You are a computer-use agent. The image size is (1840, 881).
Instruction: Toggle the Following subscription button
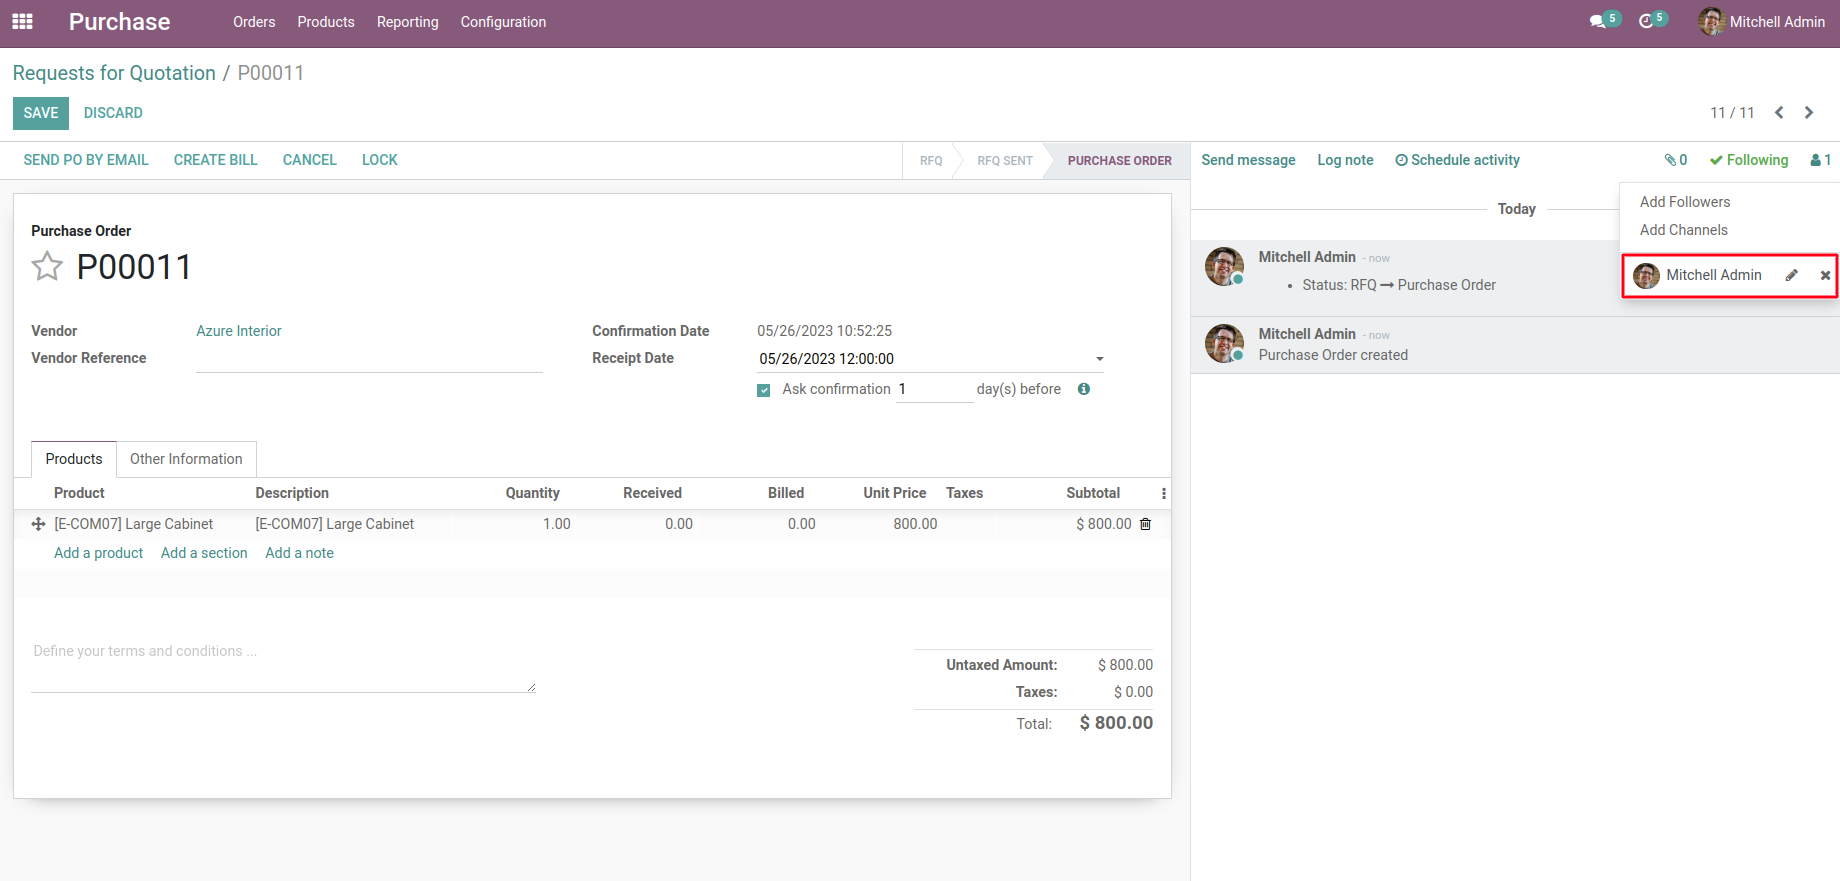coord(1749,160)
